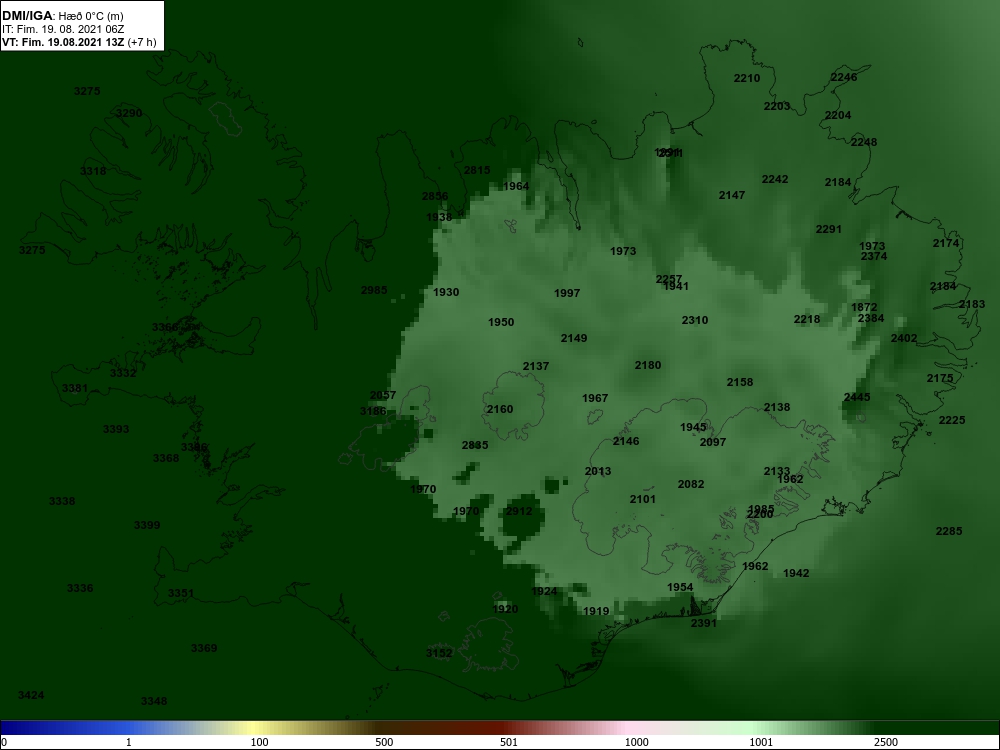This screenshot has width=1000, height=750.
Task: Select the map value 3351
Action: coord(180,593)
